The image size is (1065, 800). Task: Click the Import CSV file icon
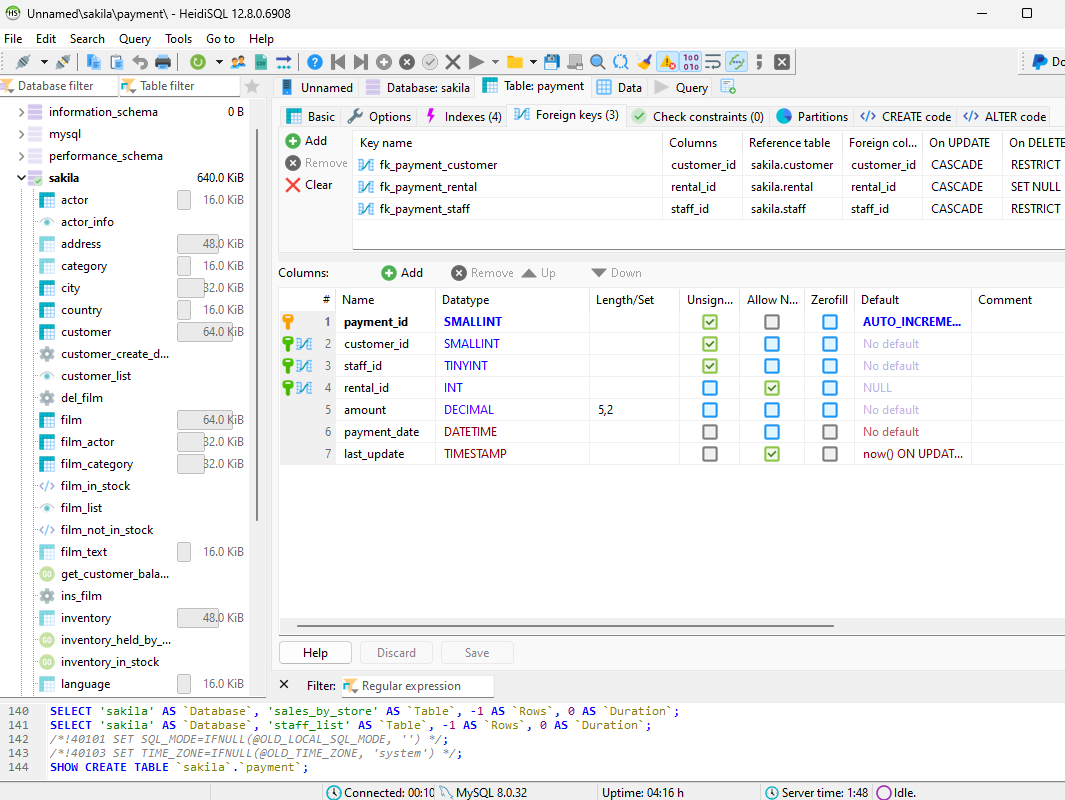261,62
